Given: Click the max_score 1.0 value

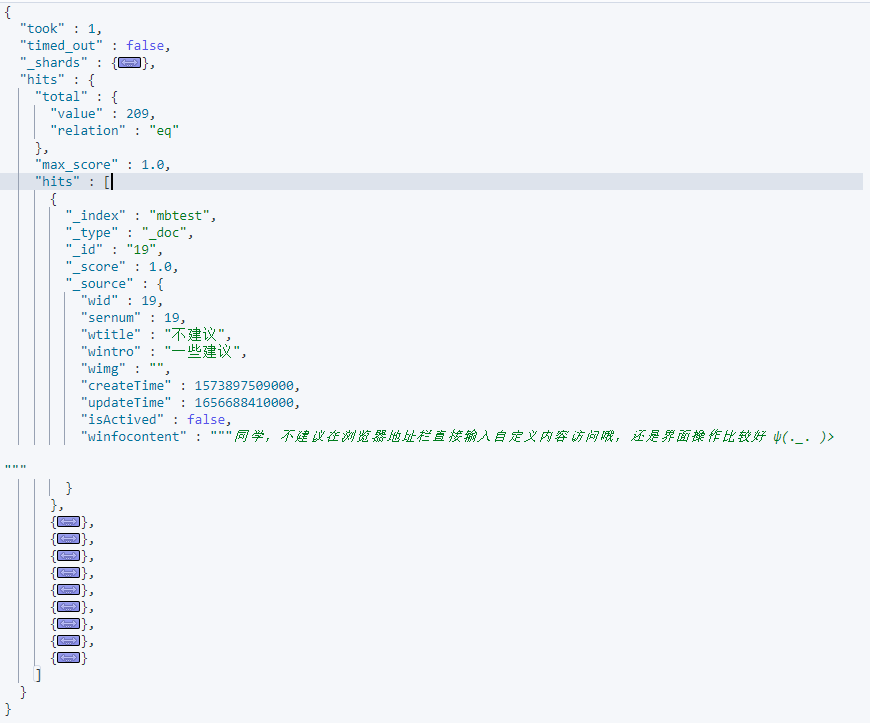Looking at the screenshot, I should (154, 165).
